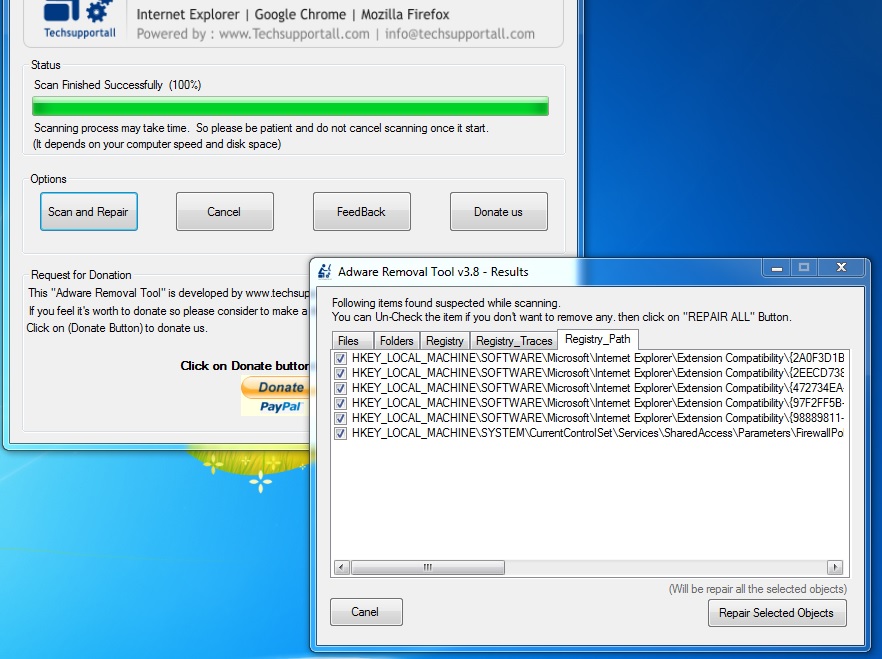Open the Registry tab
This screenshot has height=659, width=882.
(444, 341)
